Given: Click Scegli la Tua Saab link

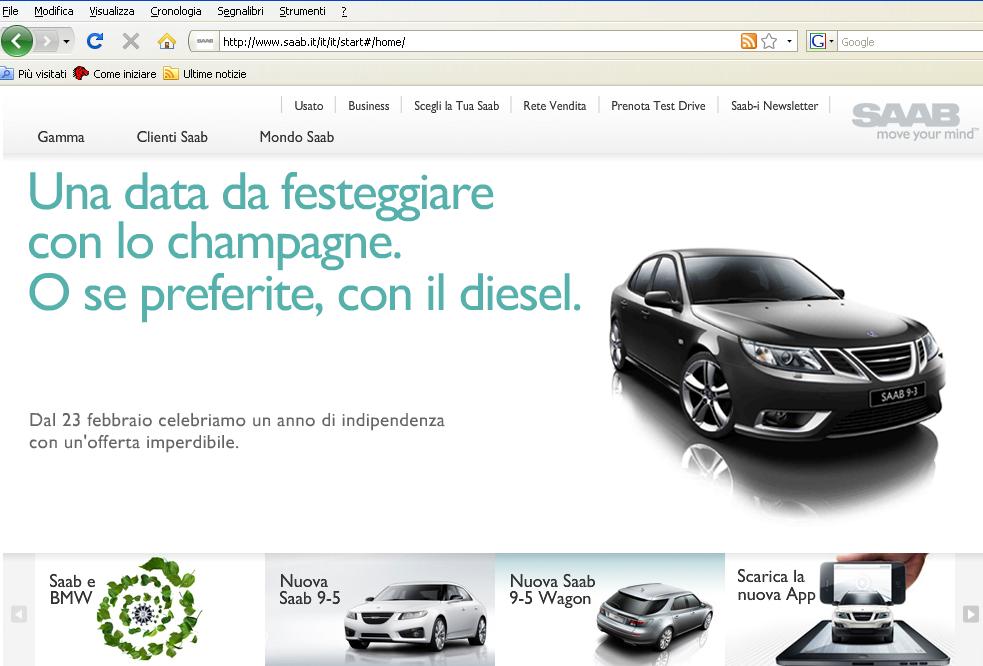Looking at the screenshot, I should [x=456, y=106].
